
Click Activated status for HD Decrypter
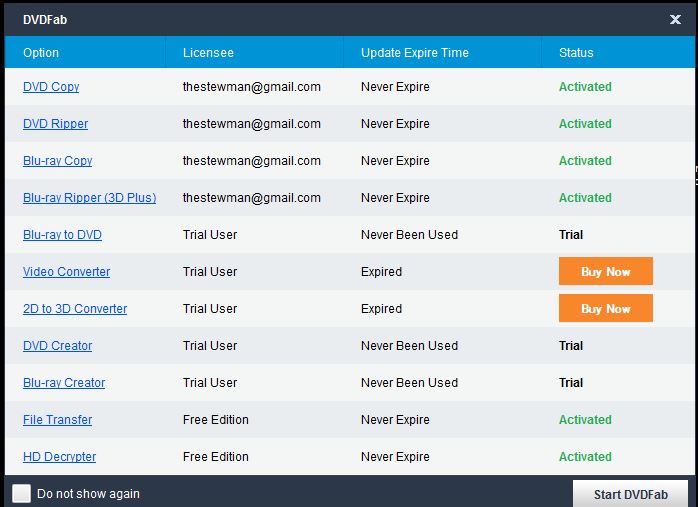(x=585, y=456)
